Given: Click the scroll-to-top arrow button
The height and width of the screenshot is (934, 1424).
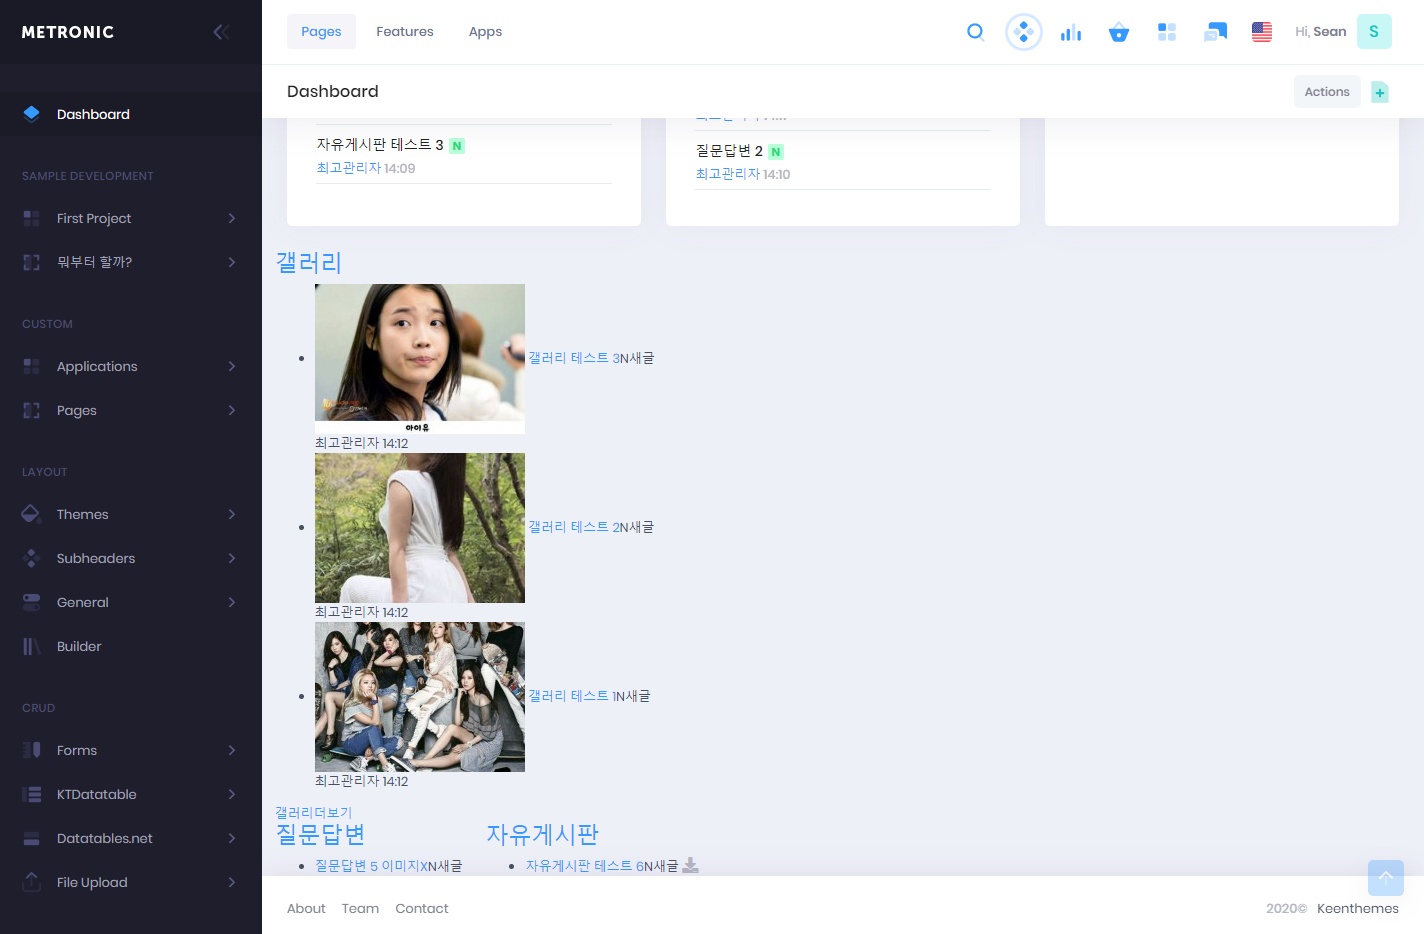Looking at the screenshot, I should tap(1385, 878).
